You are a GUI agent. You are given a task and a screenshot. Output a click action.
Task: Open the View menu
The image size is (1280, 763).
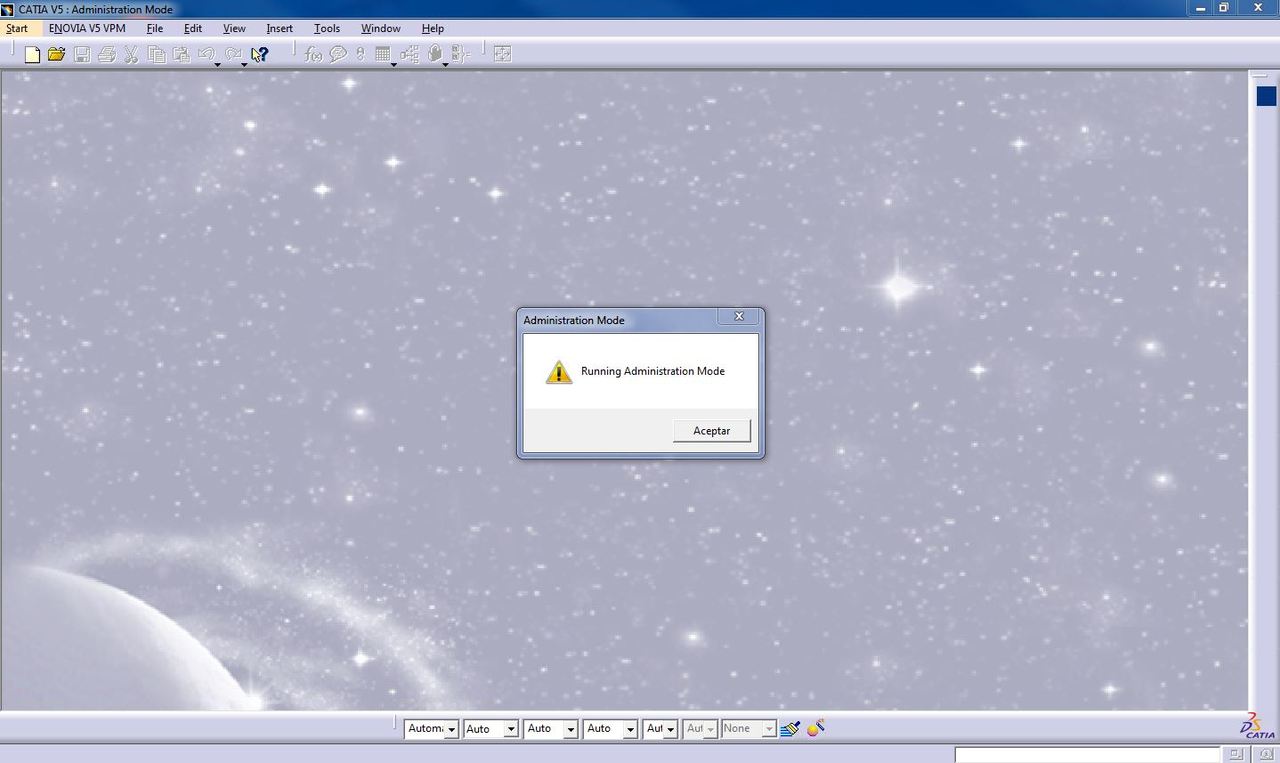point(234,28)
